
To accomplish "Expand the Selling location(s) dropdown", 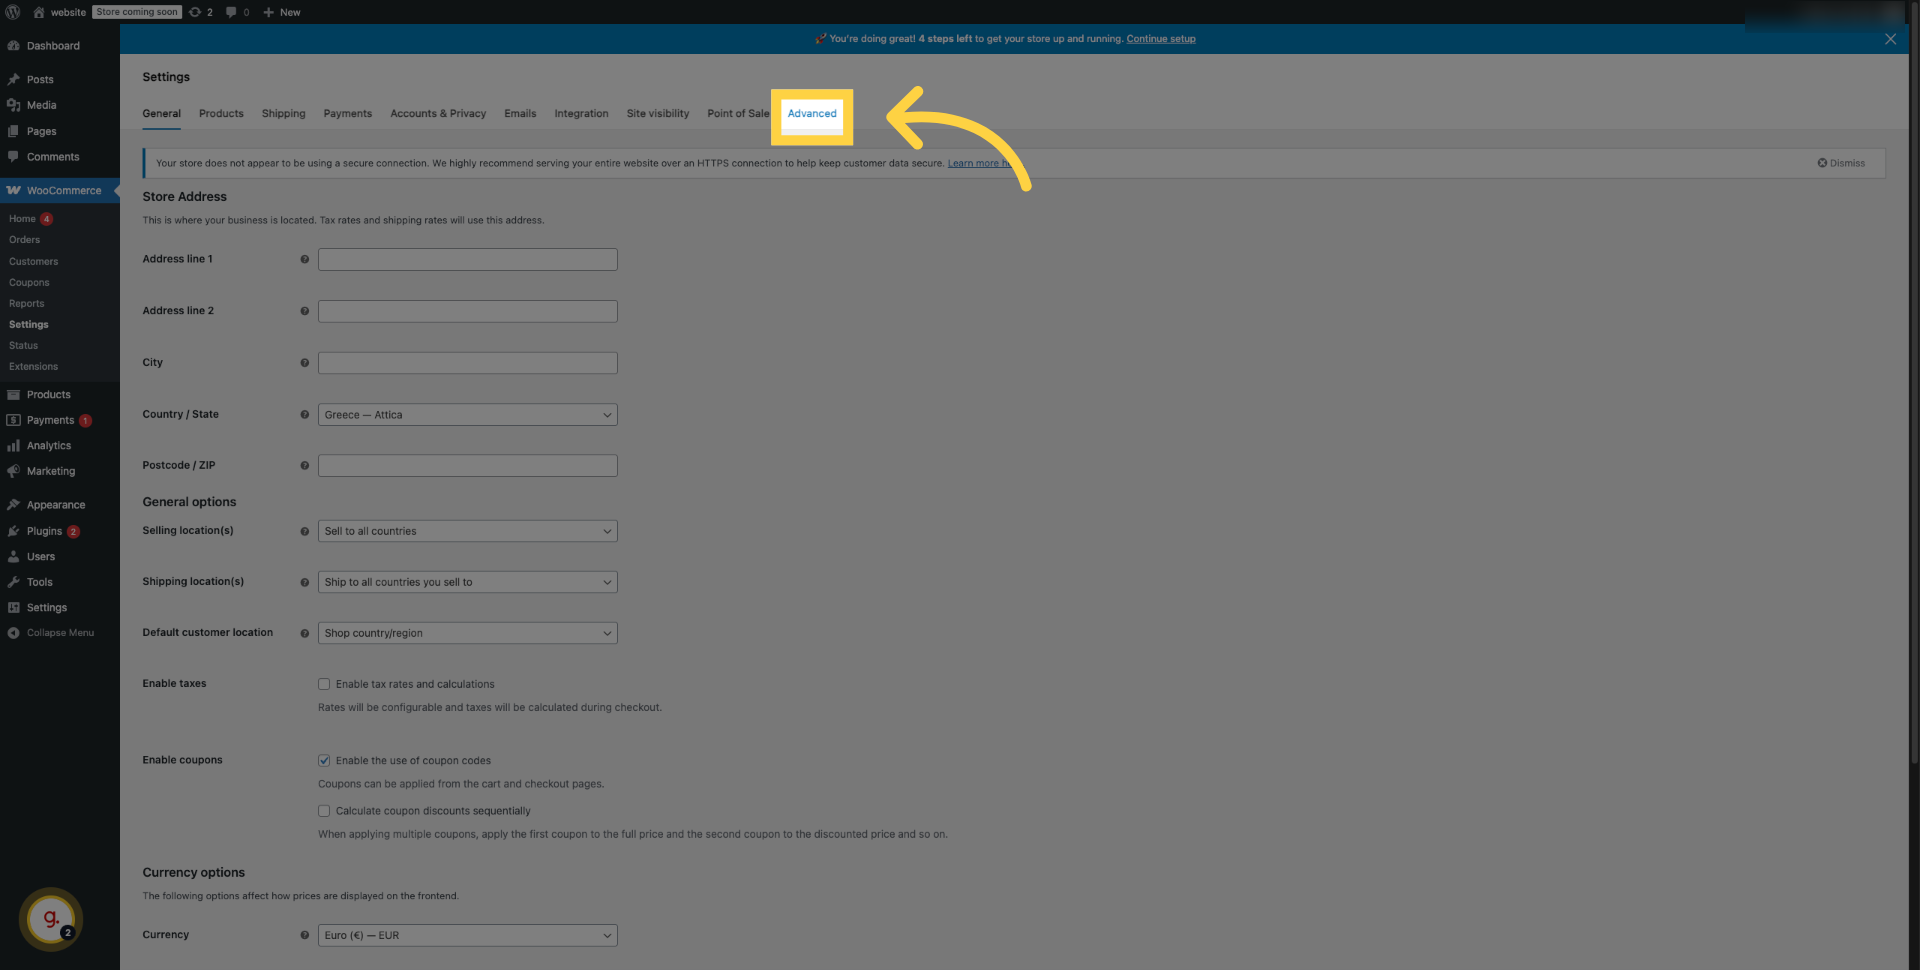I will [468, 531].
